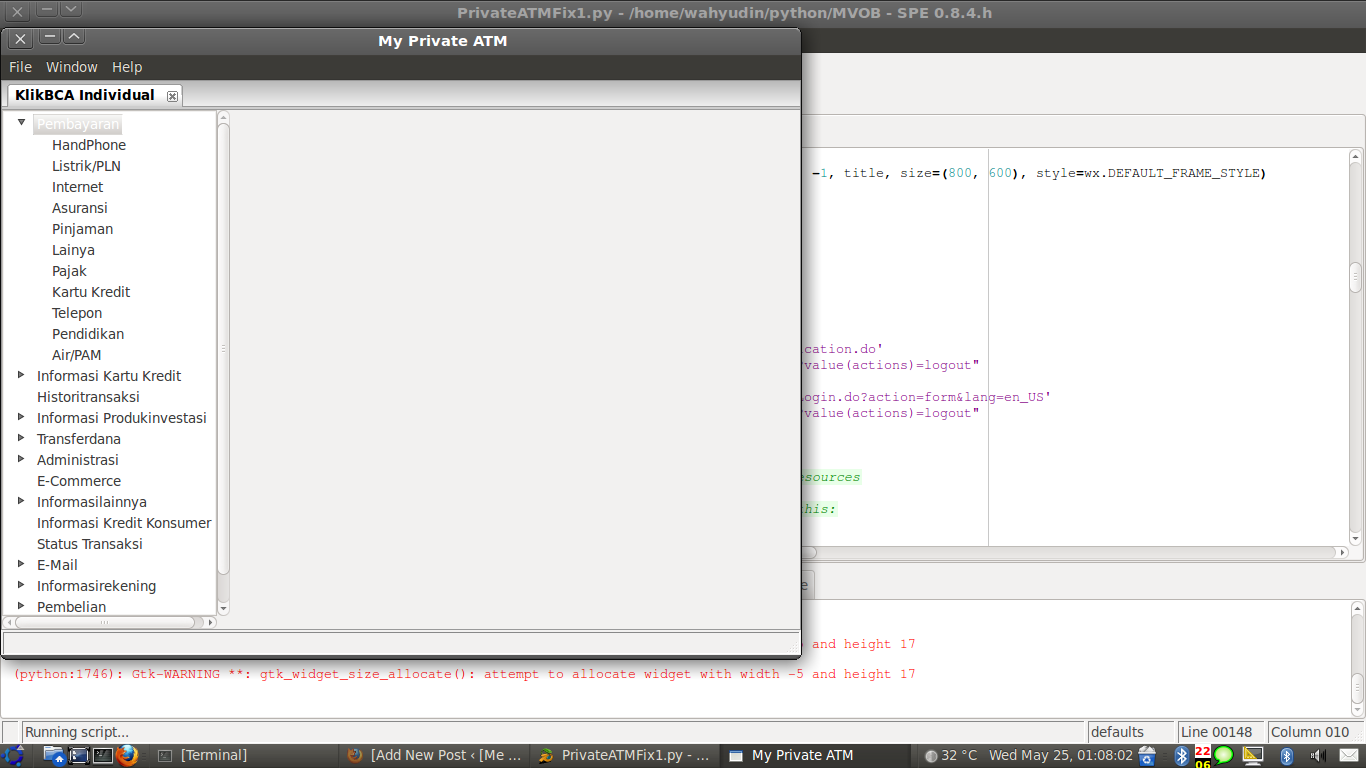Click the terminal launcher icon in panel

pos(103,755)
